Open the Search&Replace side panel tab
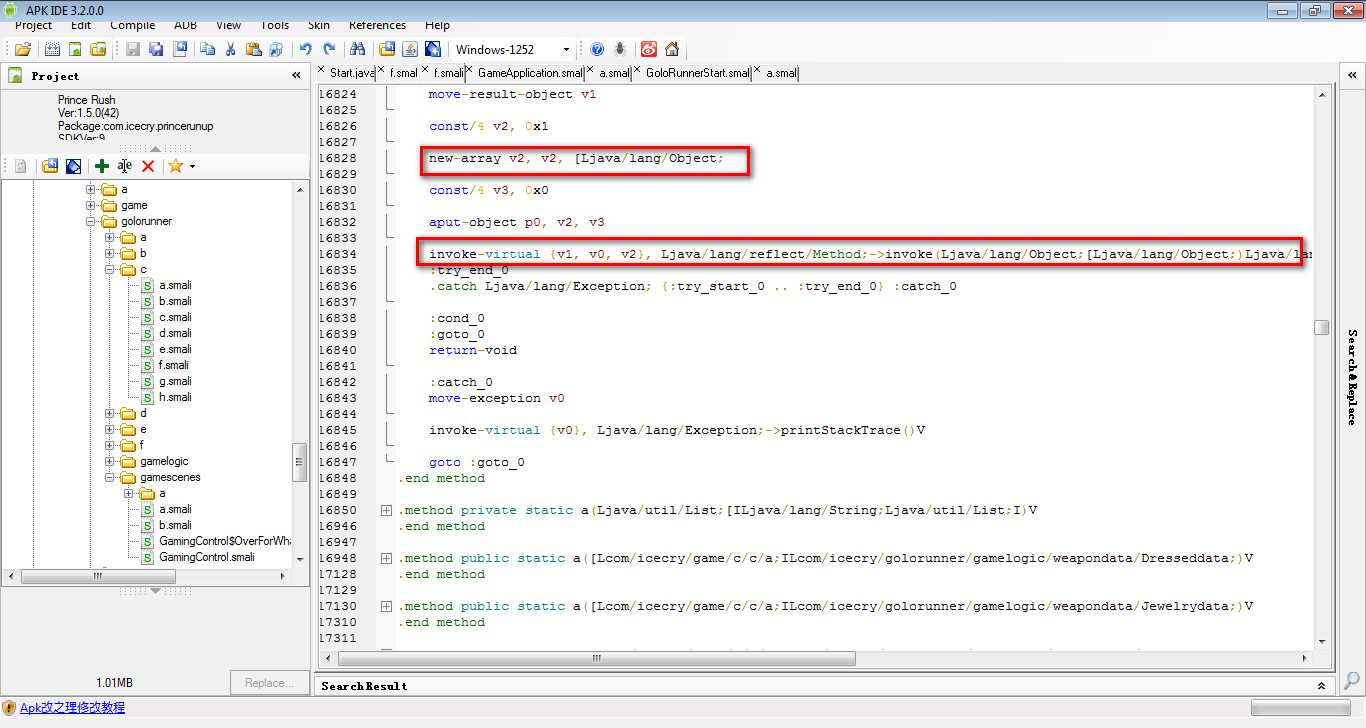 pyautogui.click(x=1352, y=377)
